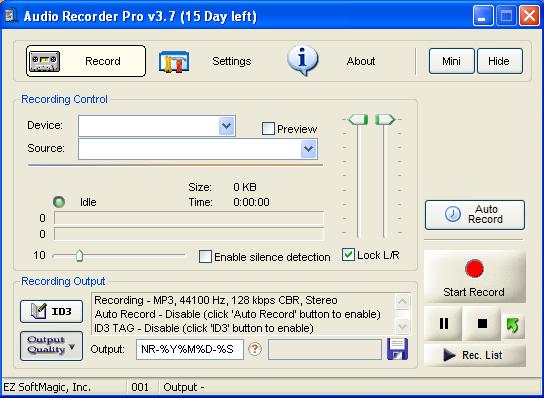Enable silence detection checkbox

[205, 257]
